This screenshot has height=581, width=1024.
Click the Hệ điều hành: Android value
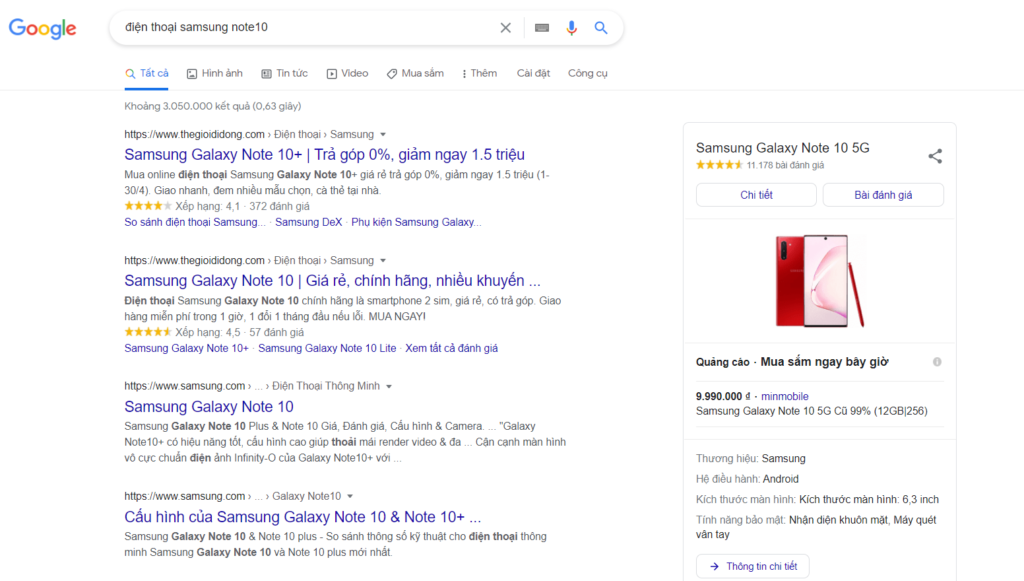(x=780, y=479)
